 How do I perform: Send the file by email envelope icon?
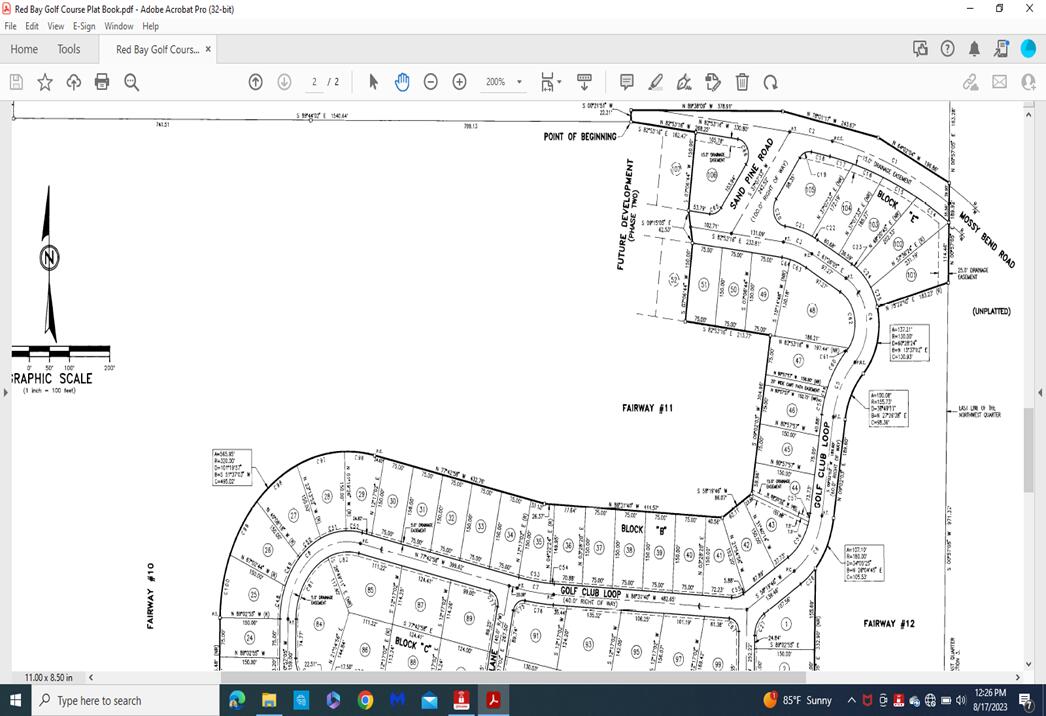click(999, 82)
